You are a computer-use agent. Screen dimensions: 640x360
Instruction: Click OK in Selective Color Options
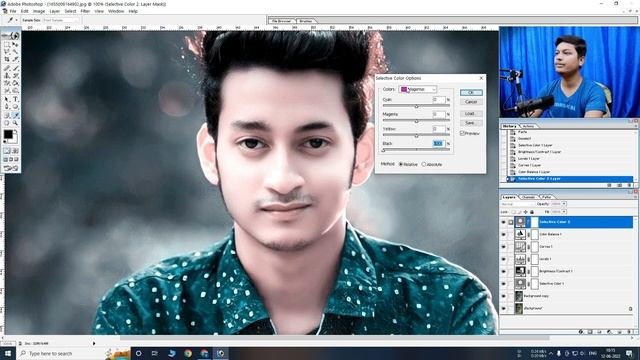[x=471, y=93]
